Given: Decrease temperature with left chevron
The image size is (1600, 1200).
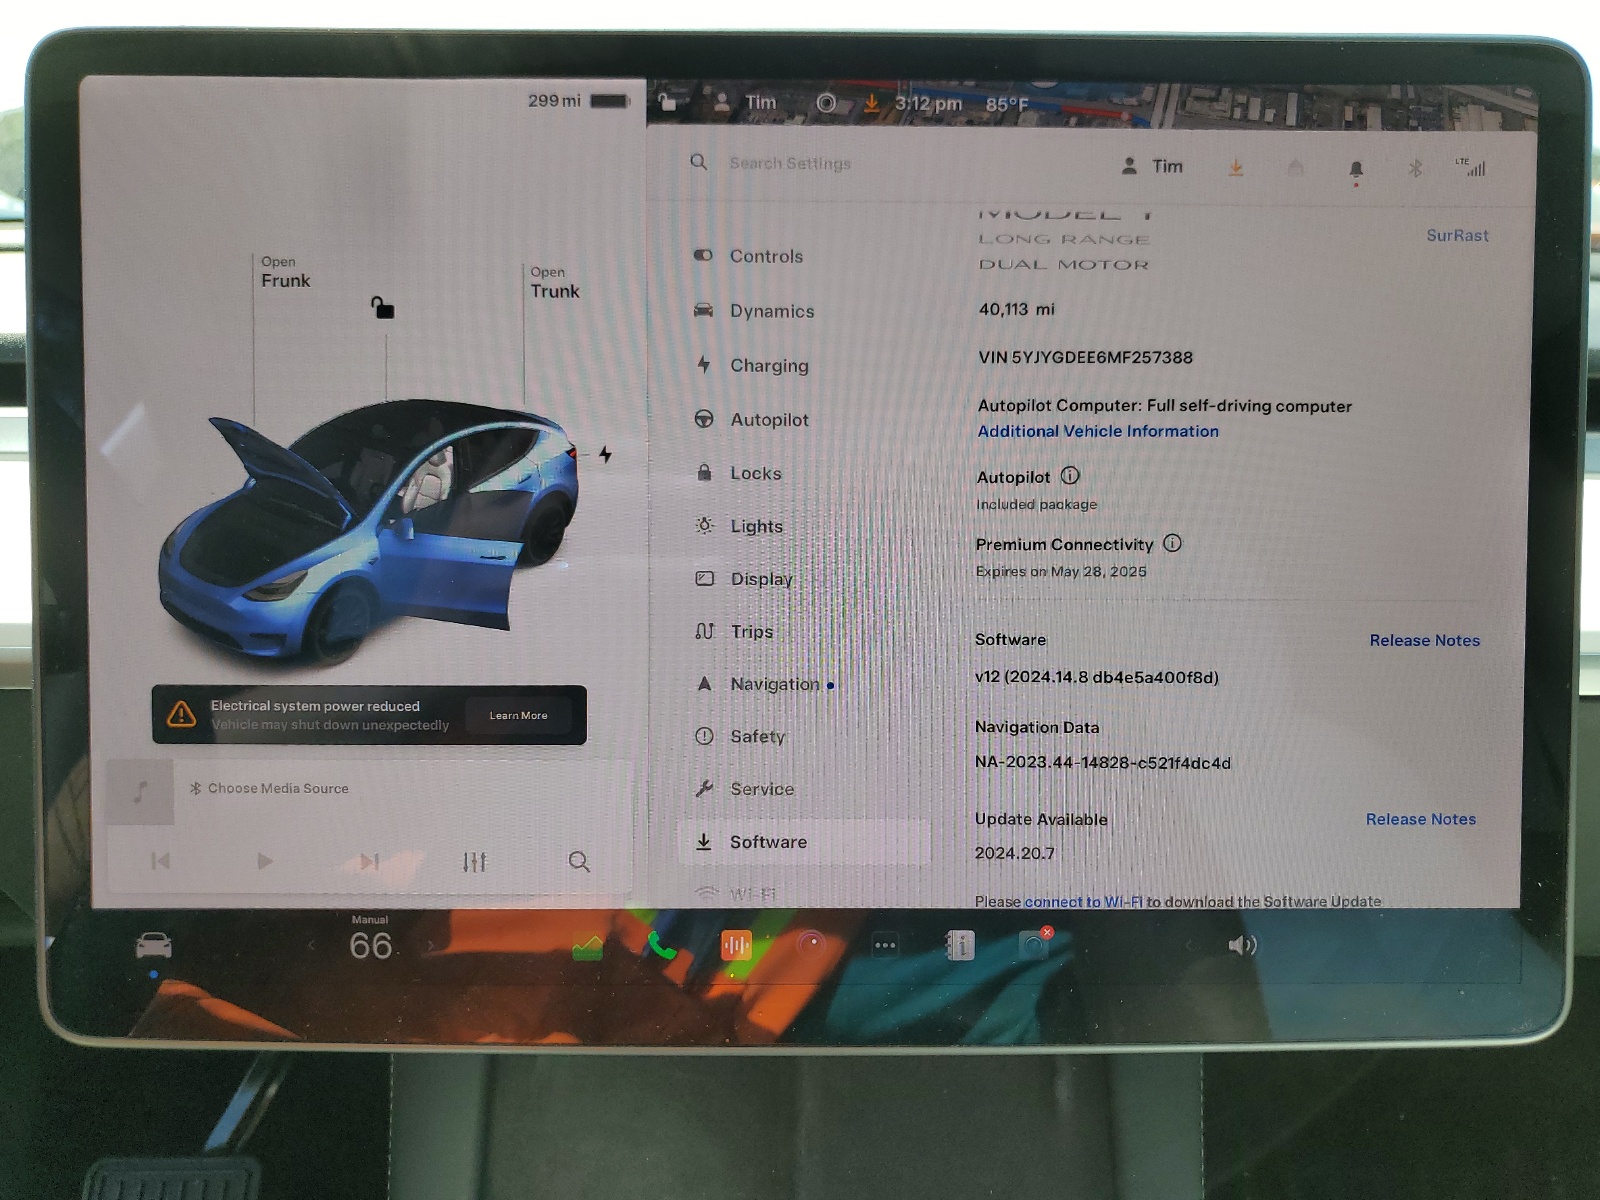Looking at the screenshot, I should (311, 945).
